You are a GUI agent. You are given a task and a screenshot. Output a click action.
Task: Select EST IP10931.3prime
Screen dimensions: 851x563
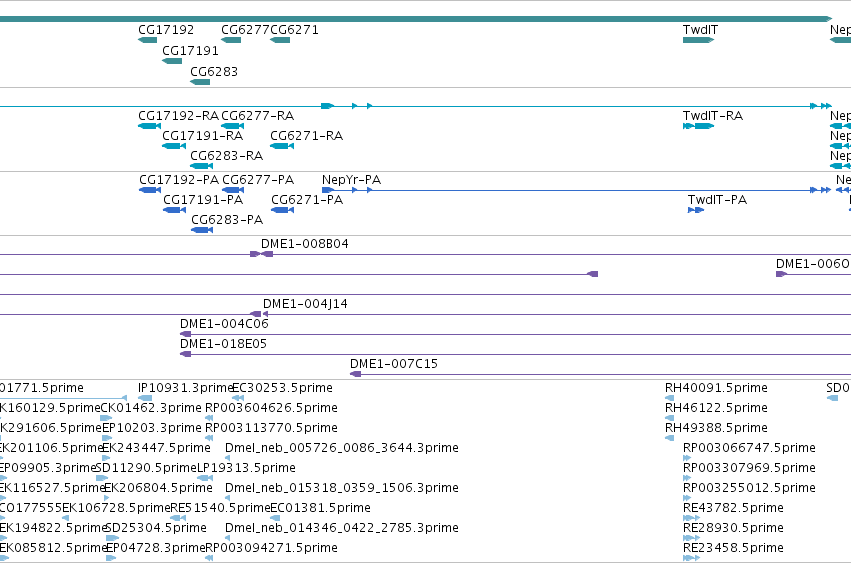(x=185, y=388)
